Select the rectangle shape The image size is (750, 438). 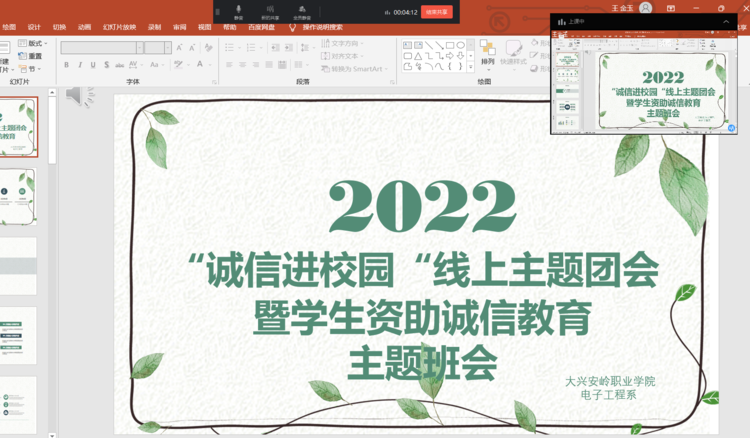(450, 45)
